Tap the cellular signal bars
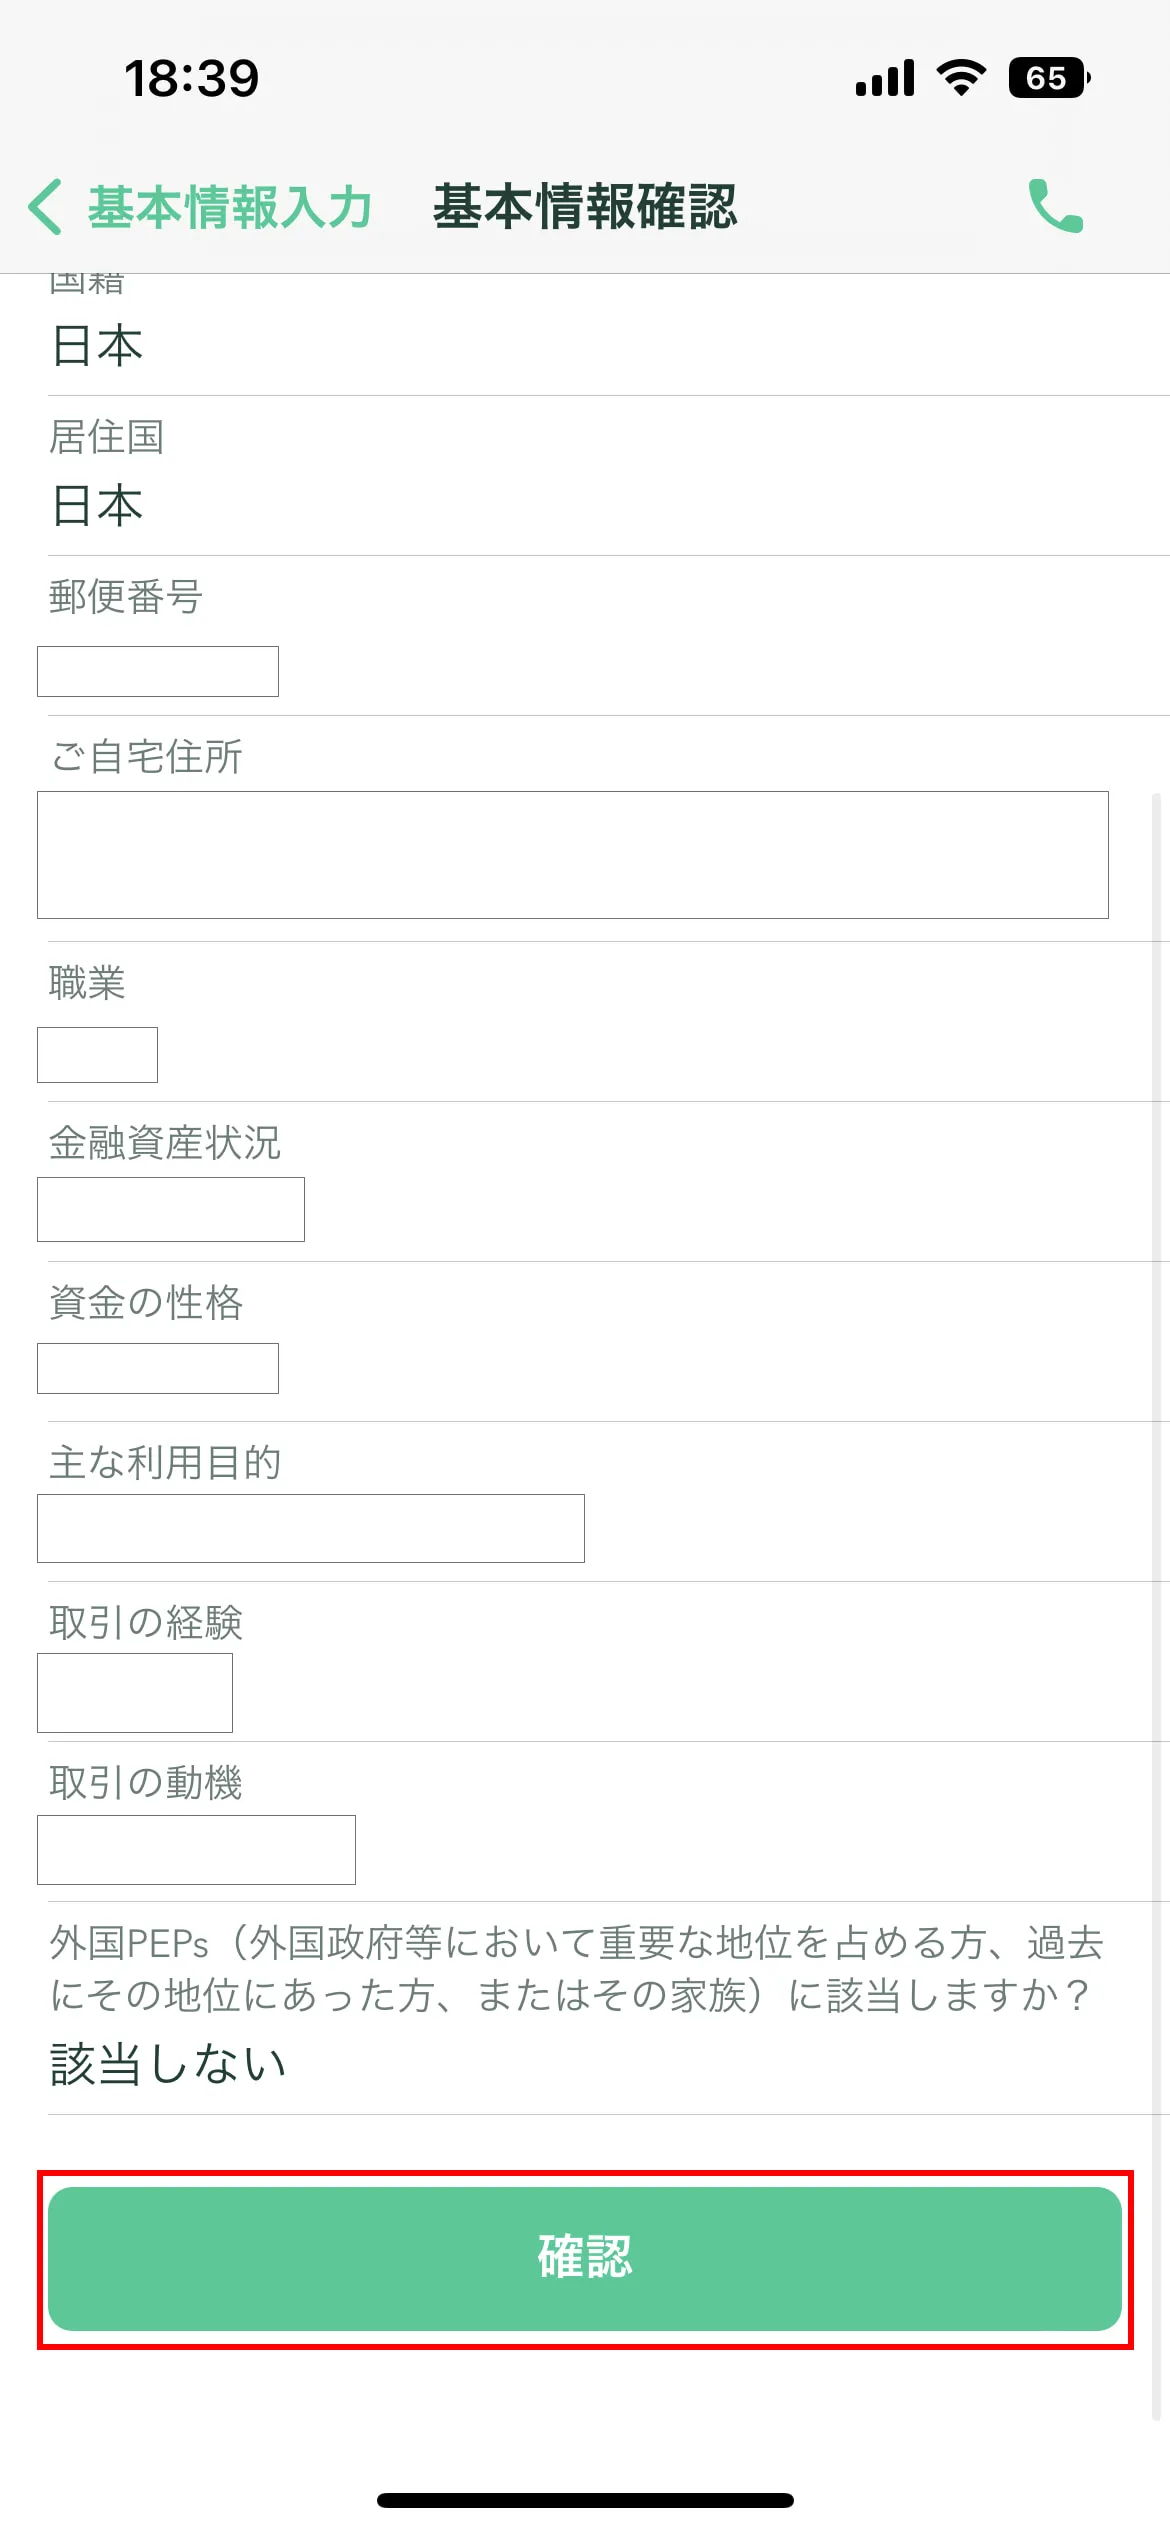Viewport: 1170px width, 2532px height. 885,78
